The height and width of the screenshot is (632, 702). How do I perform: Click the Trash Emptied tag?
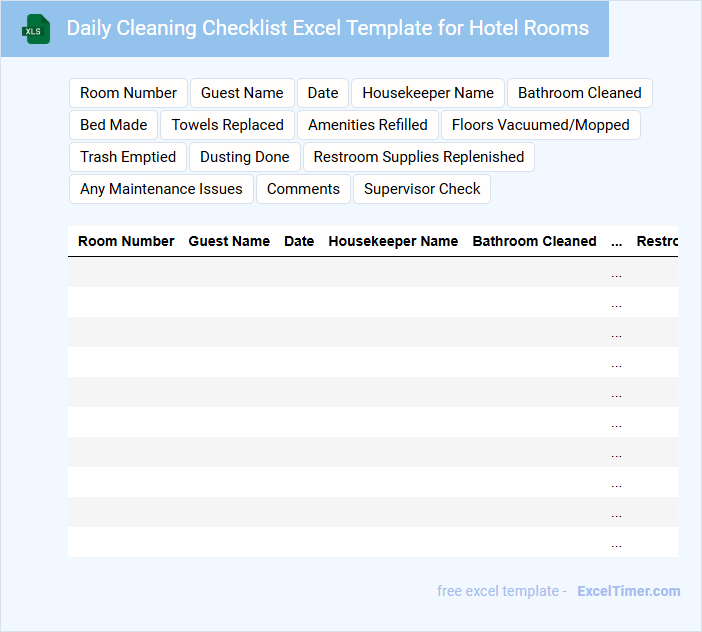pos(127,157)
